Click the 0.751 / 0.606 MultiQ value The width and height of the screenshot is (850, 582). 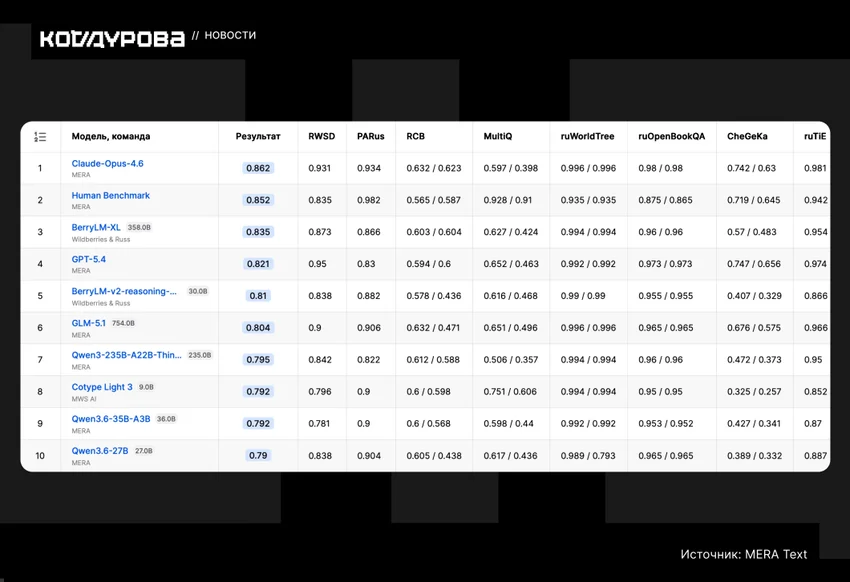click(x=510, y=392)
